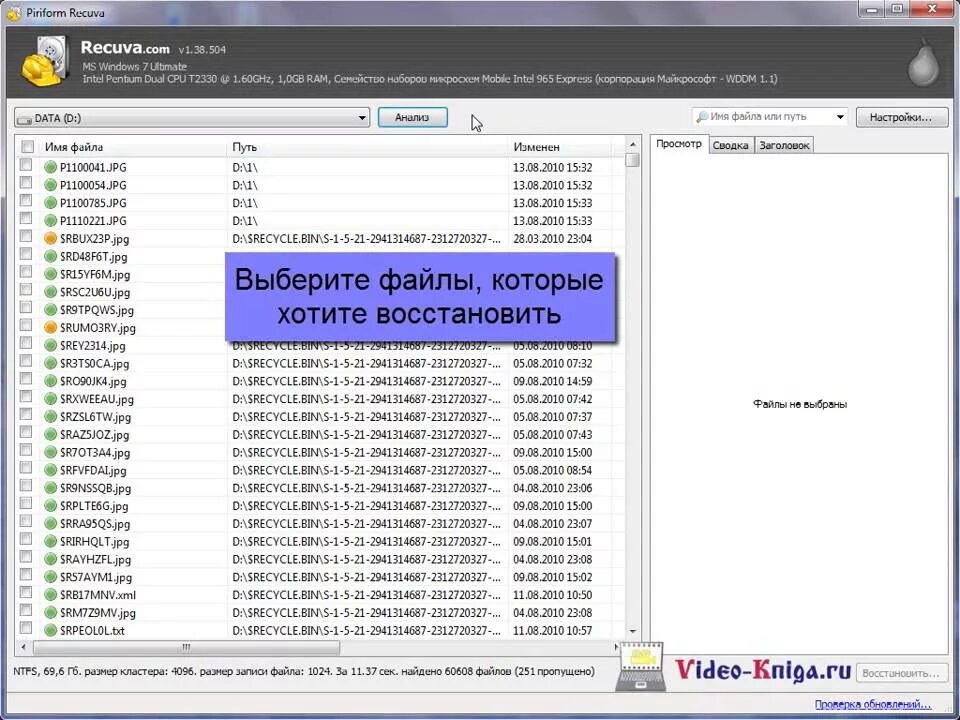The image size is (960, 720).
Task: Select the file row $RAZ5JOZ.jpg
Action: 321,435
